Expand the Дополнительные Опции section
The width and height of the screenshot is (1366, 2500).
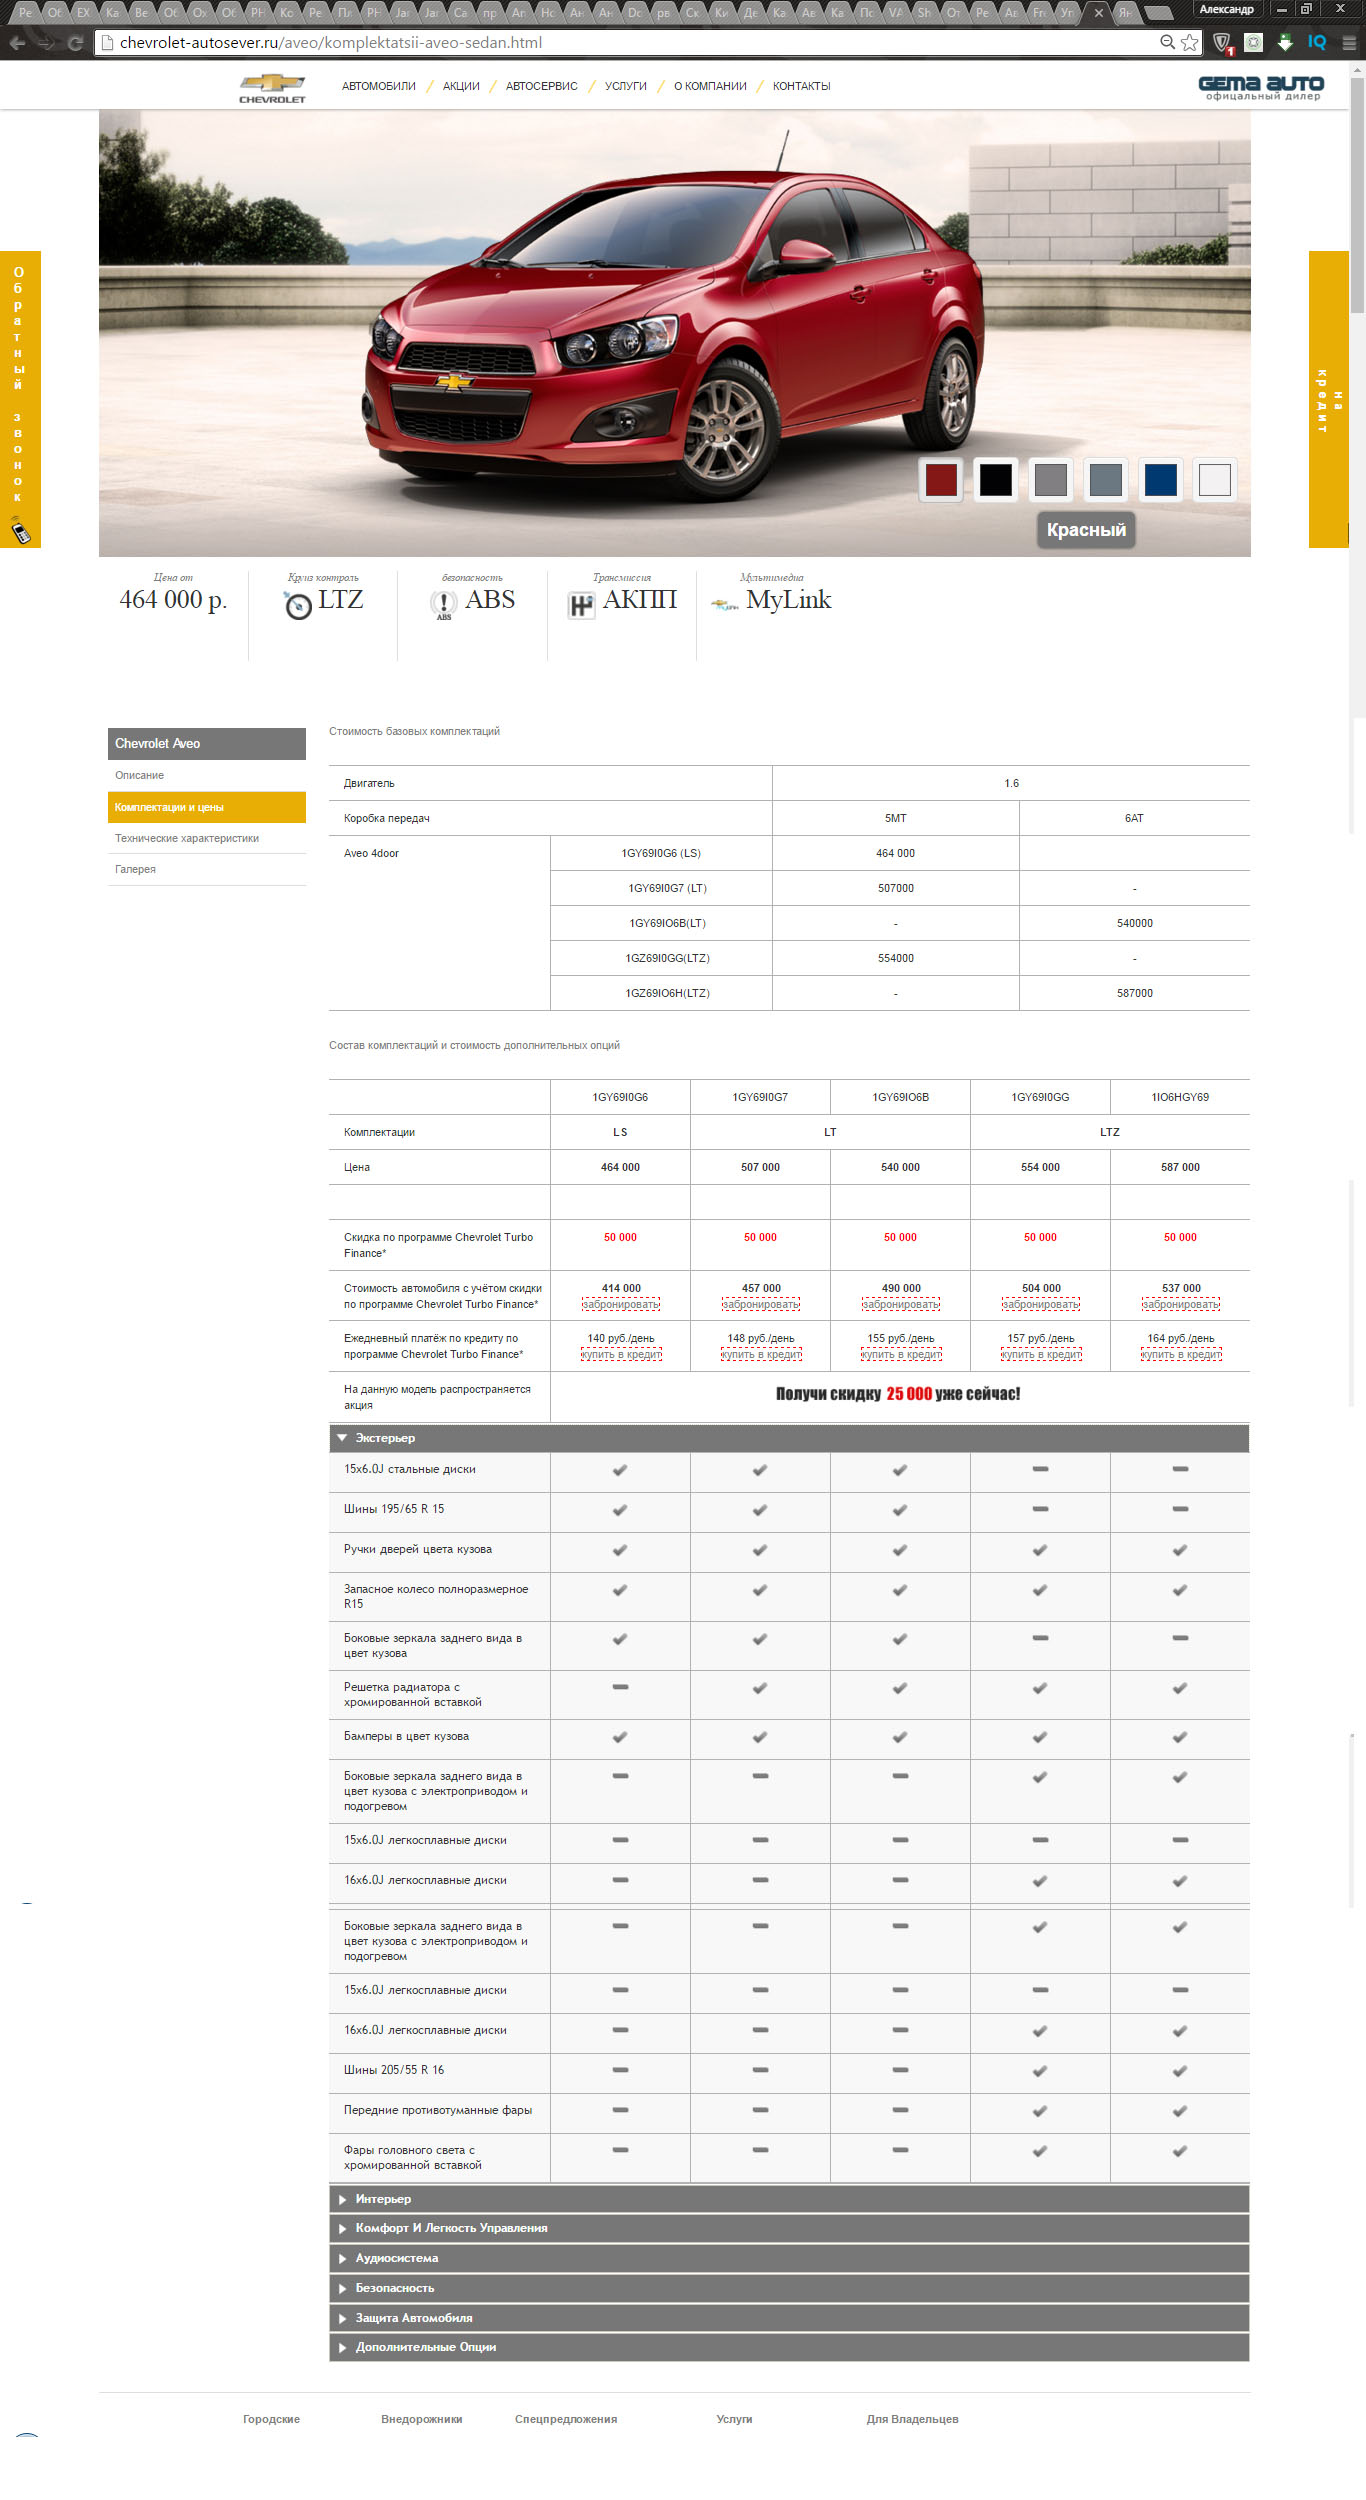coord(789,2347)
